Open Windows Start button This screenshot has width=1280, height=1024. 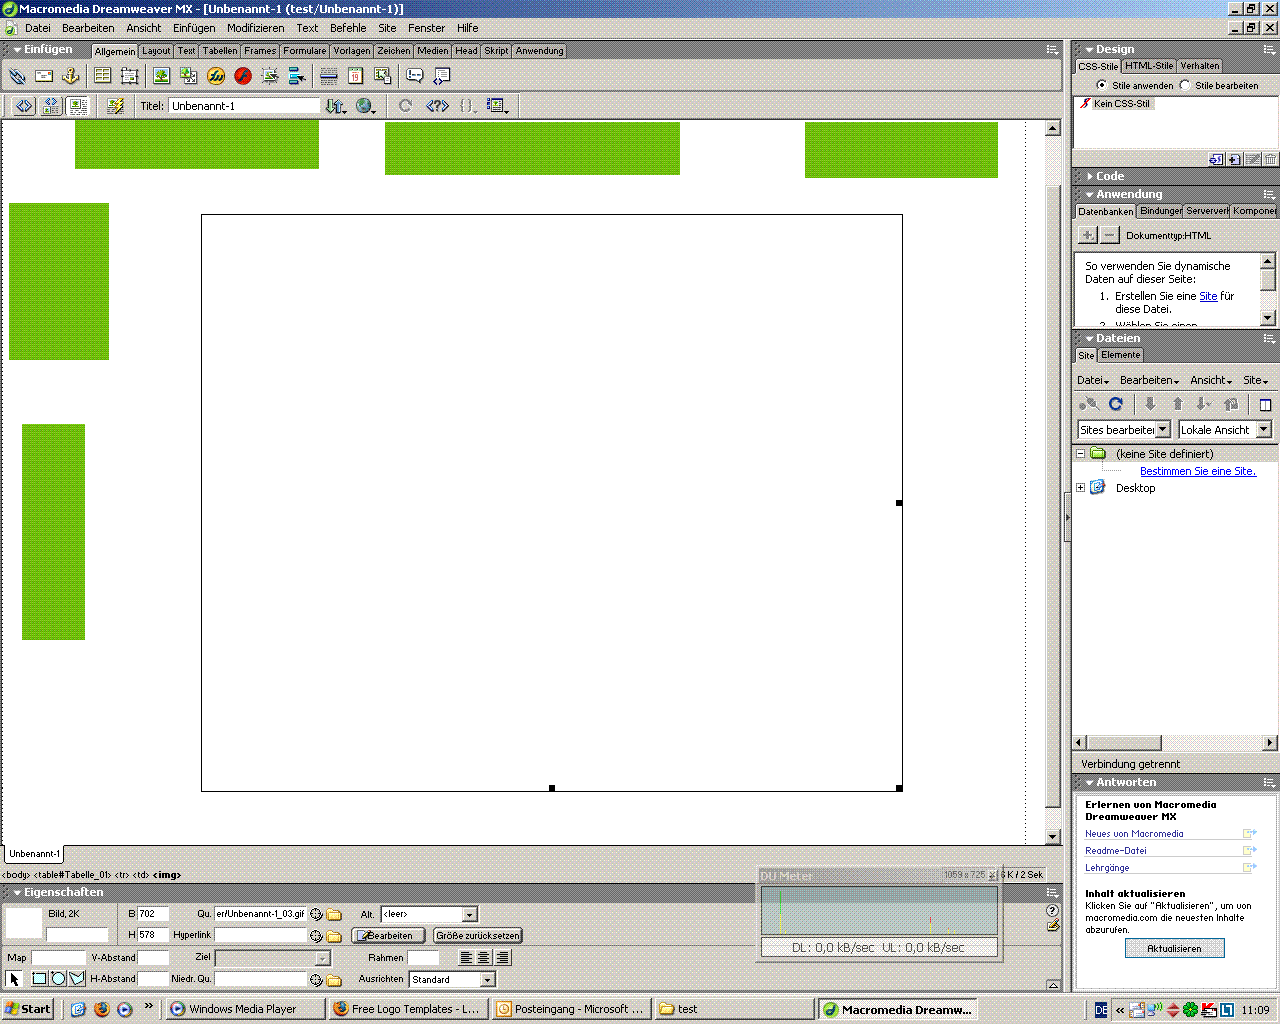(28, 1009)
